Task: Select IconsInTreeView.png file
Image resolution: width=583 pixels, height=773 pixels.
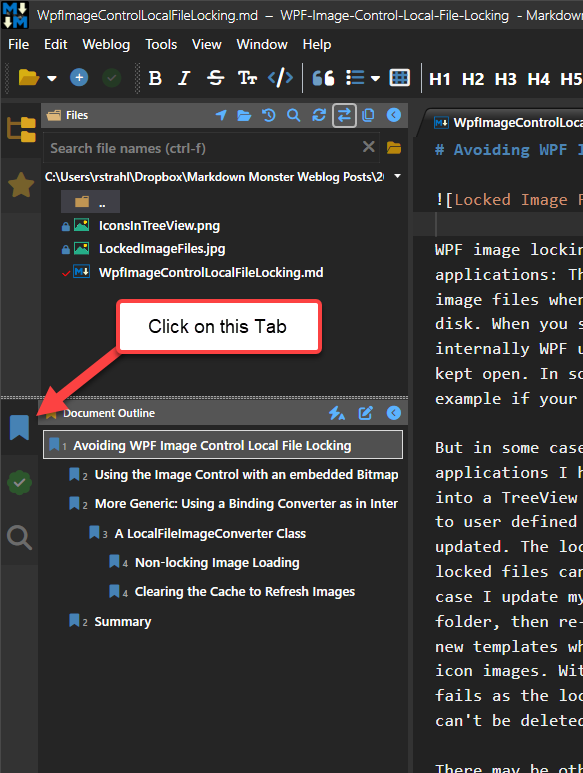Action: pyautogui.click(x=159, y=226)
